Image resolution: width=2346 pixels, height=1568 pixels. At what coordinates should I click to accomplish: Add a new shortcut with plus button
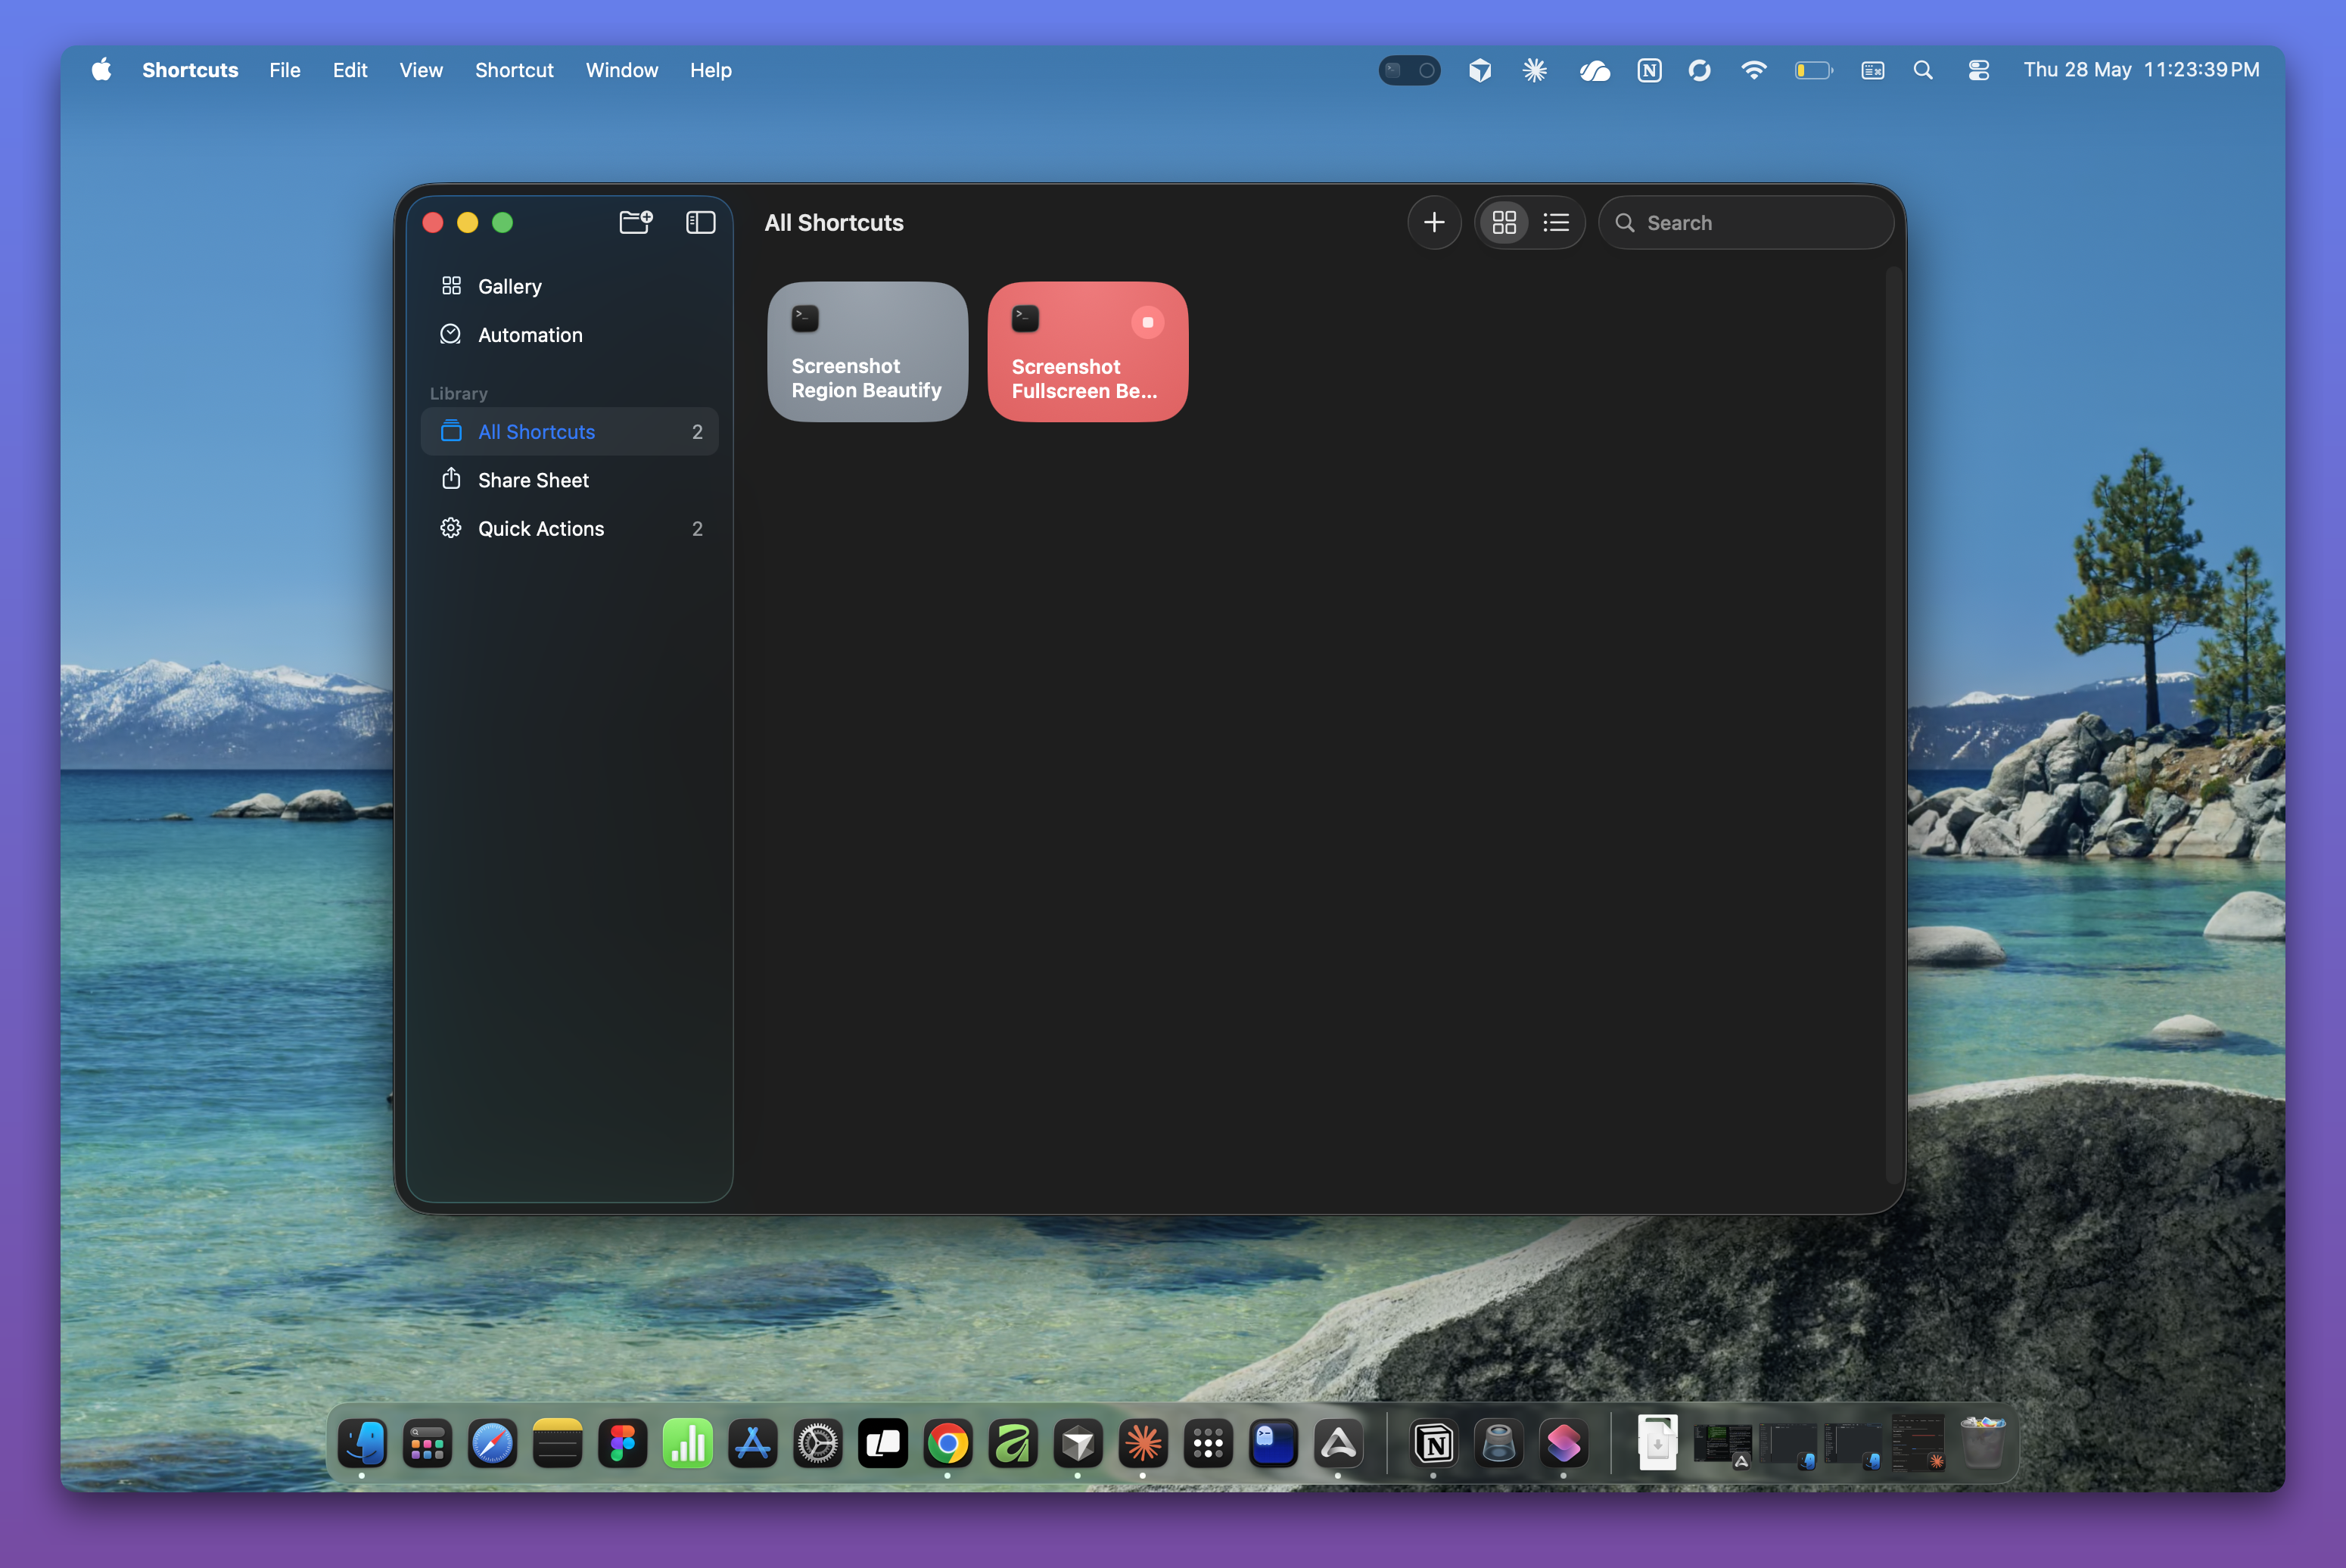pyautogui.click(x=1434, y=222)
